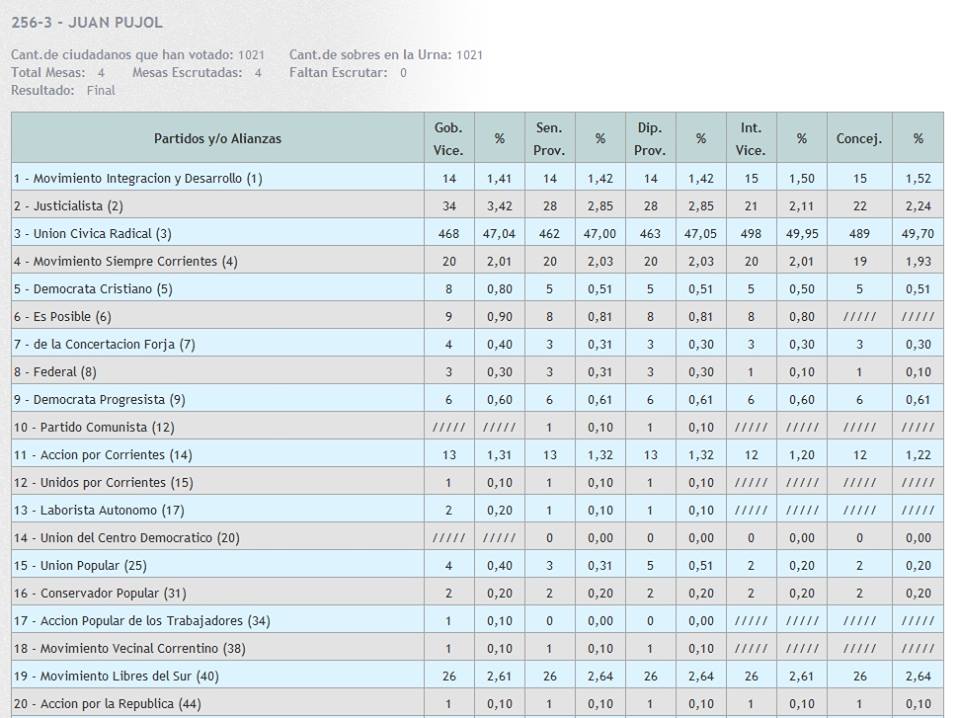Select row "10 - Partido Comunista (12)"

click(478, 427)
